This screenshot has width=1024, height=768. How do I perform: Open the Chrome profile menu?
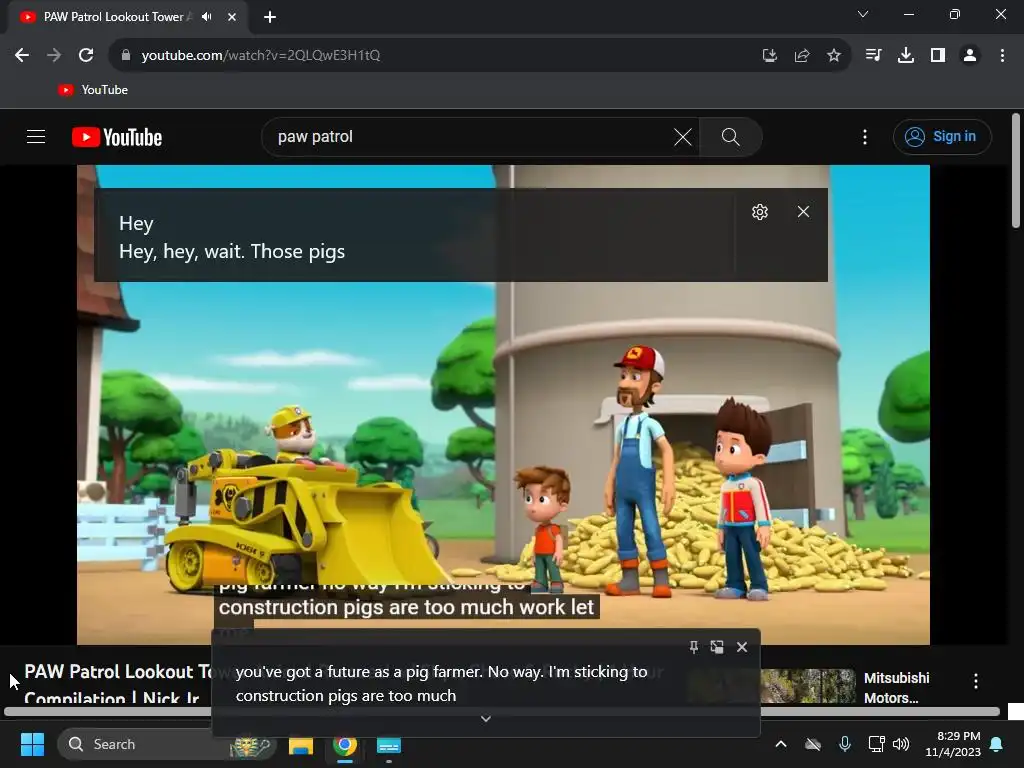click(970, 56)
